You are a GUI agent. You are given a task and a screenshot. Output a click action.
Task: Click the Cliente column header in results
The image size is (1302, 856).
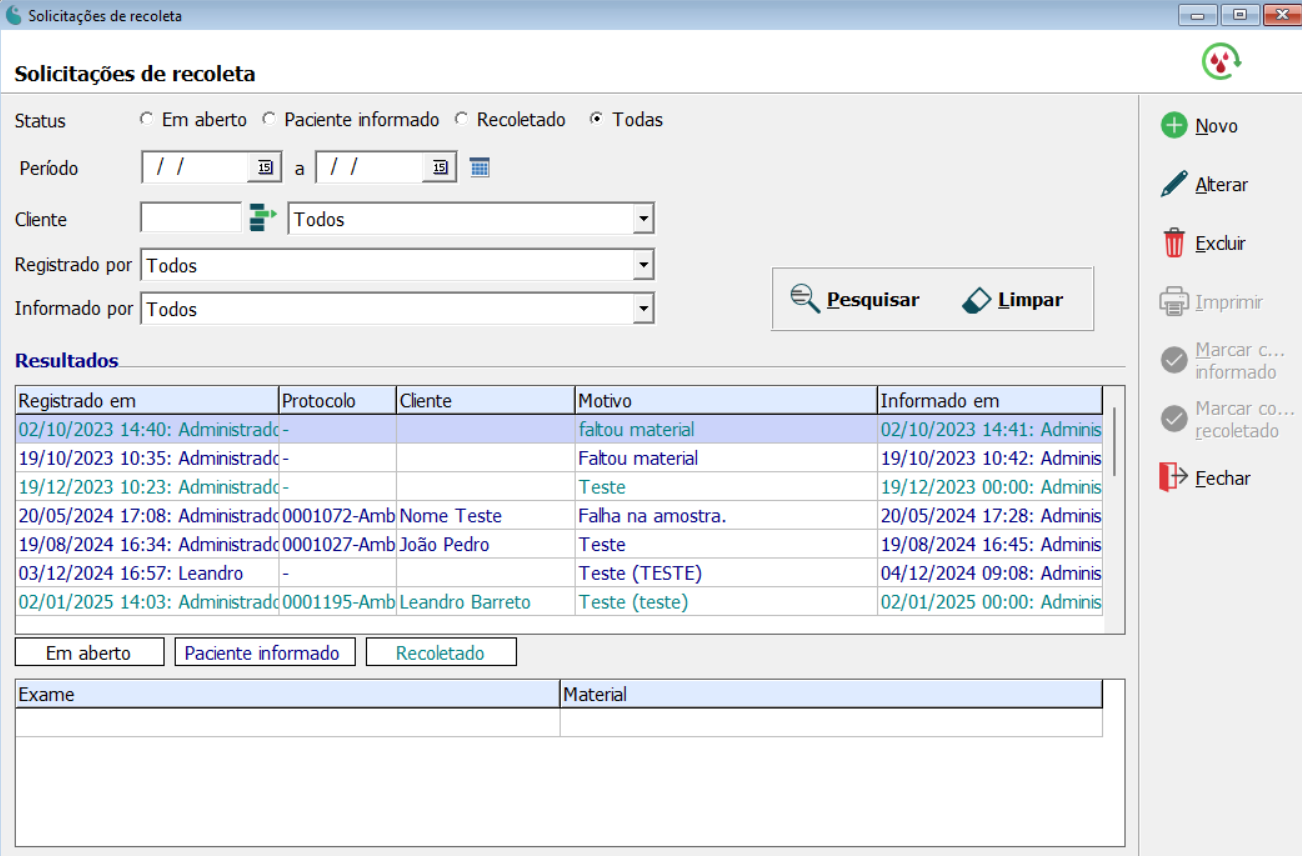pyautogui.click(x=485, y=401)
